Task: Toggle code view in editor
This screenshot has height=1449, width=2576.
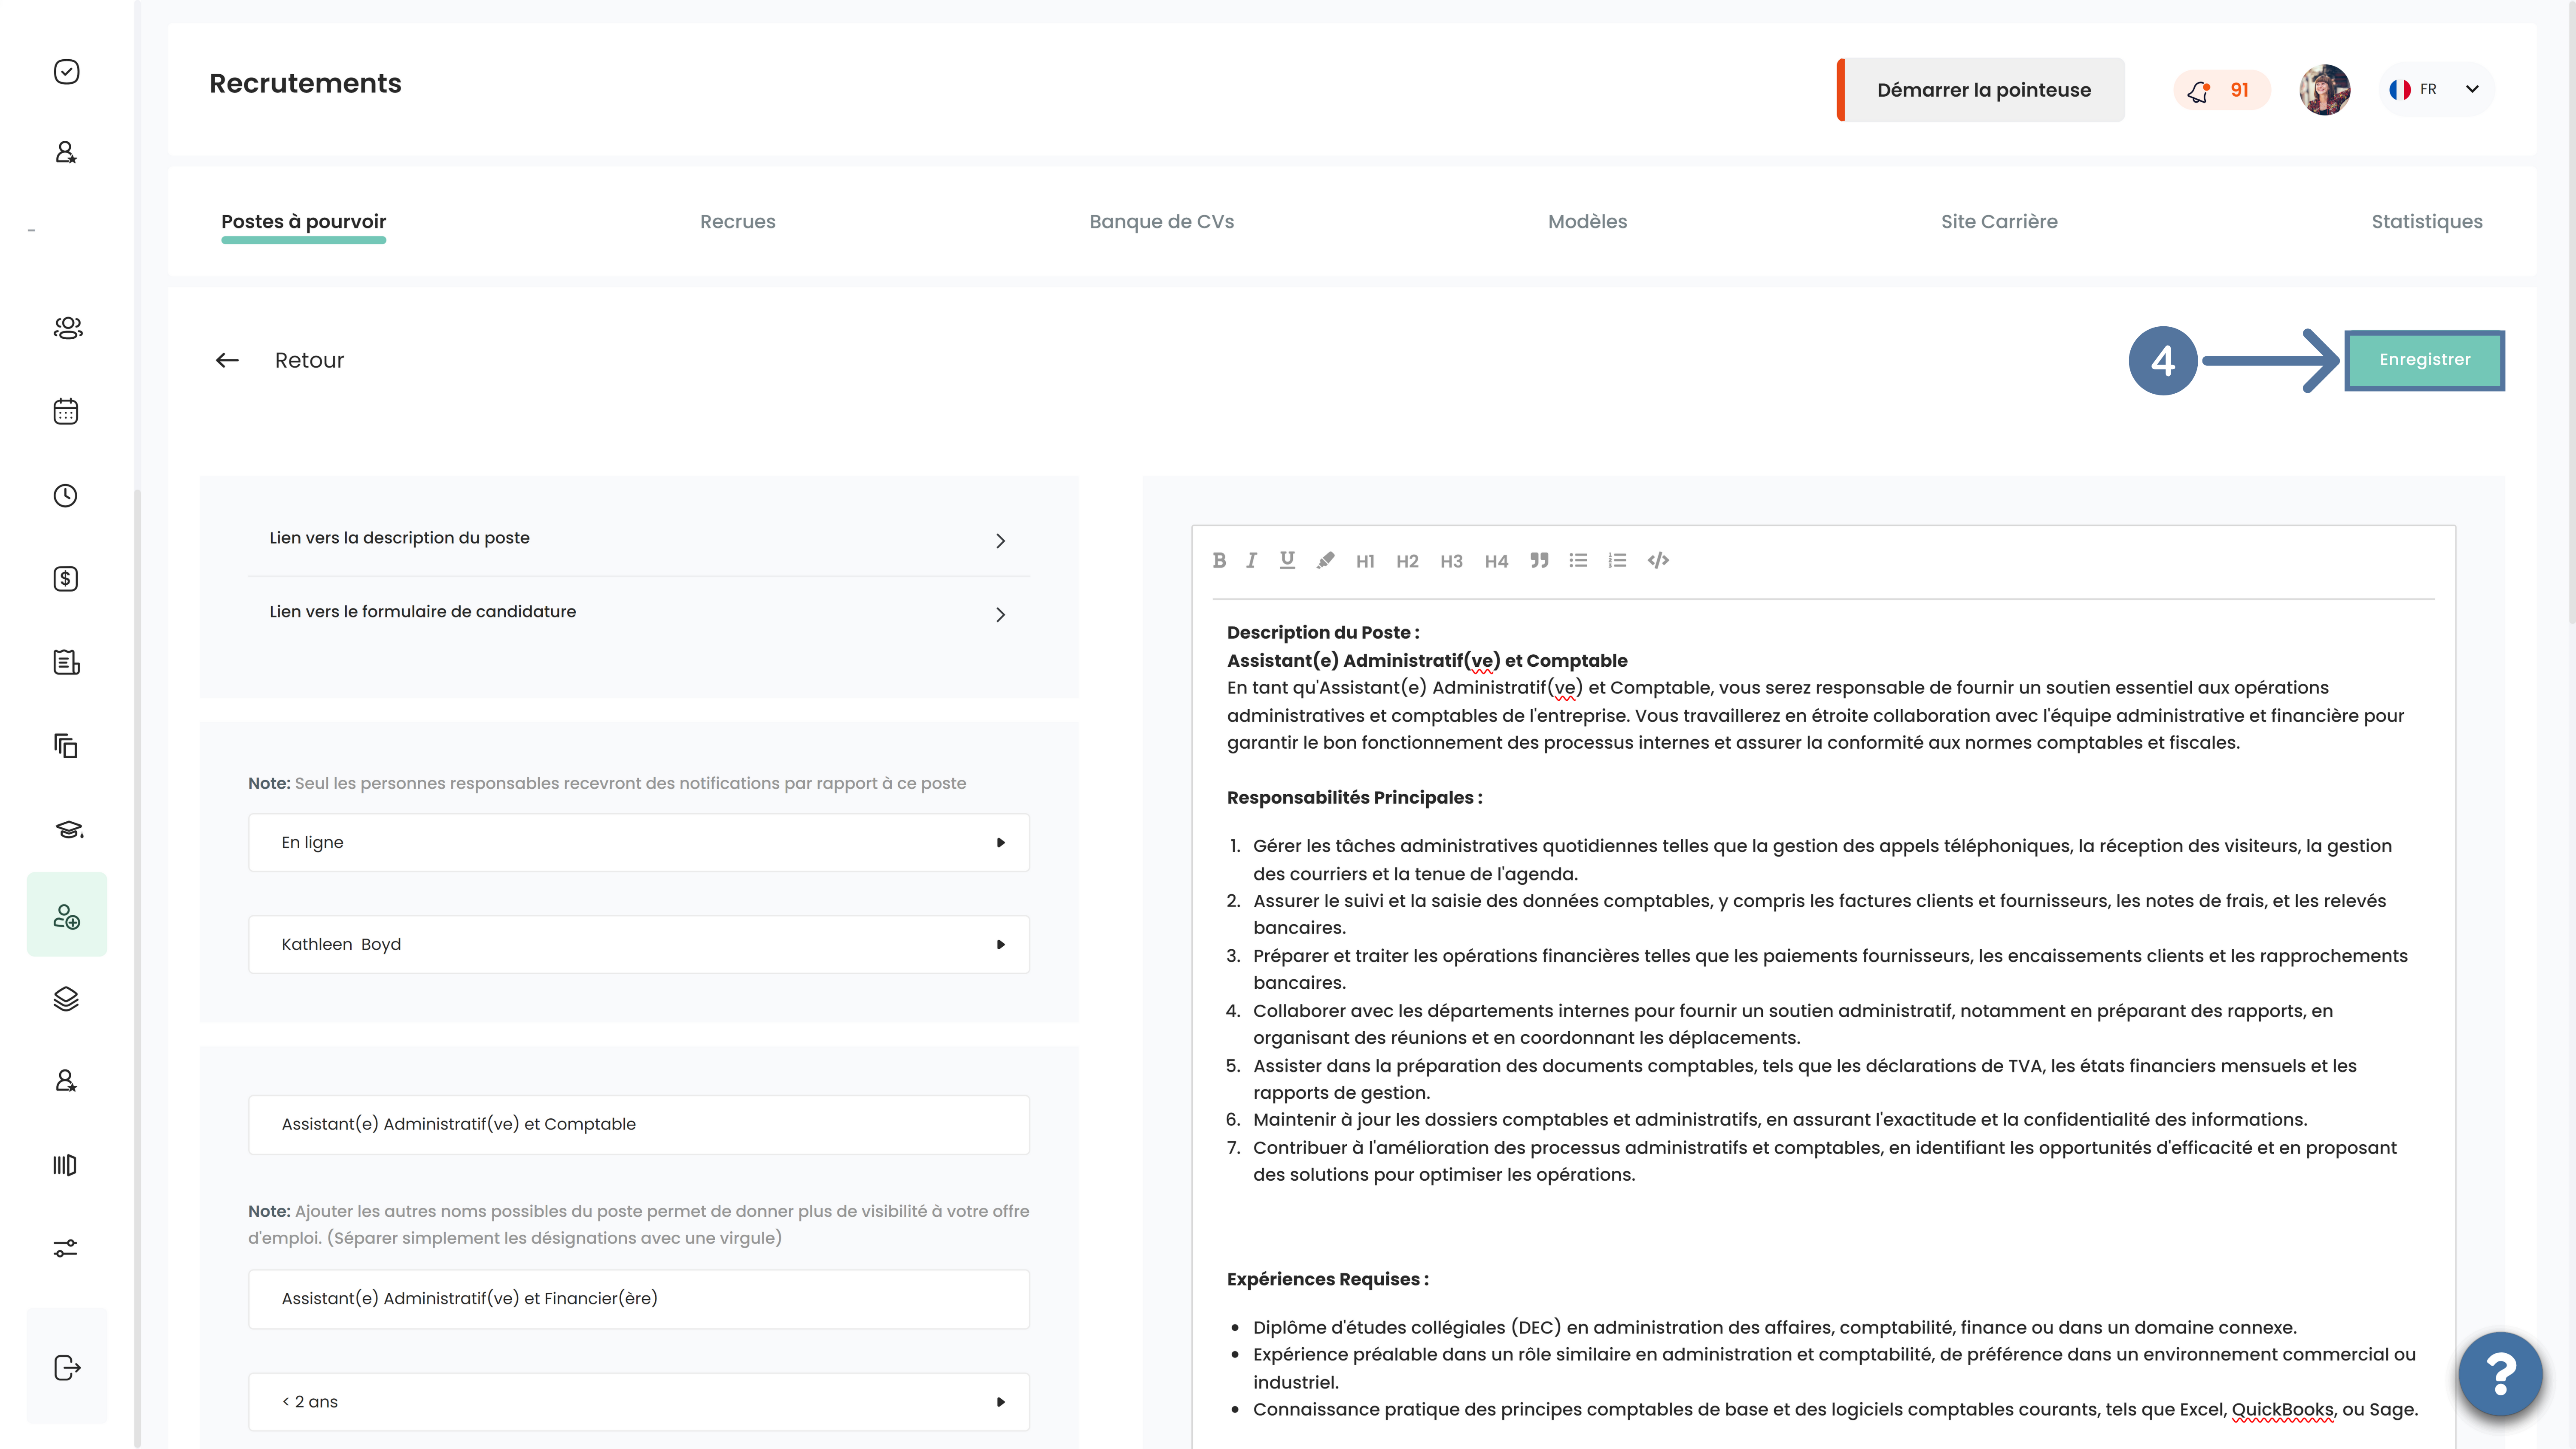Action: tap(1658, 561)
